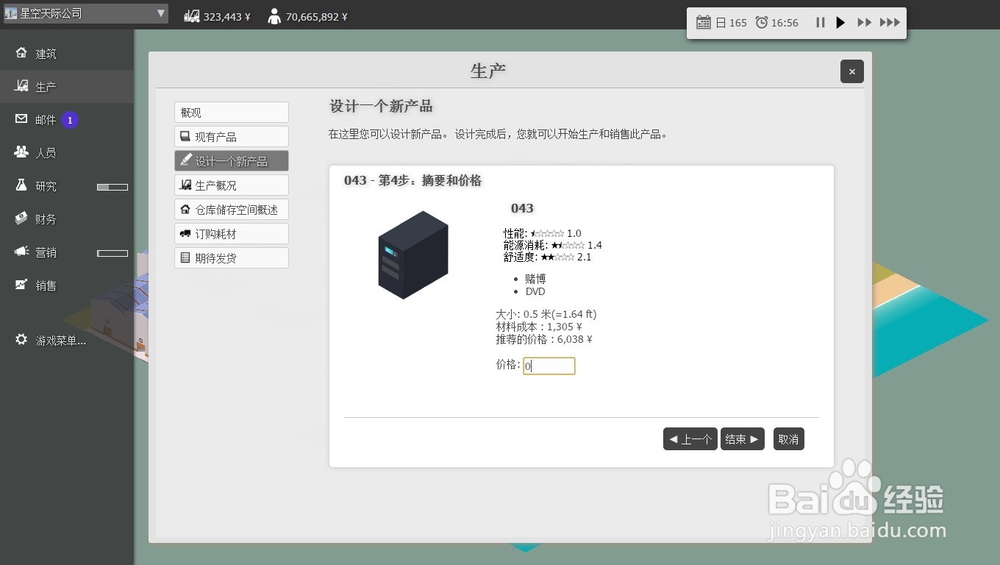Set triple fast-forward speed
Viewport: 1000px width, 565px height.
point(890,22)
